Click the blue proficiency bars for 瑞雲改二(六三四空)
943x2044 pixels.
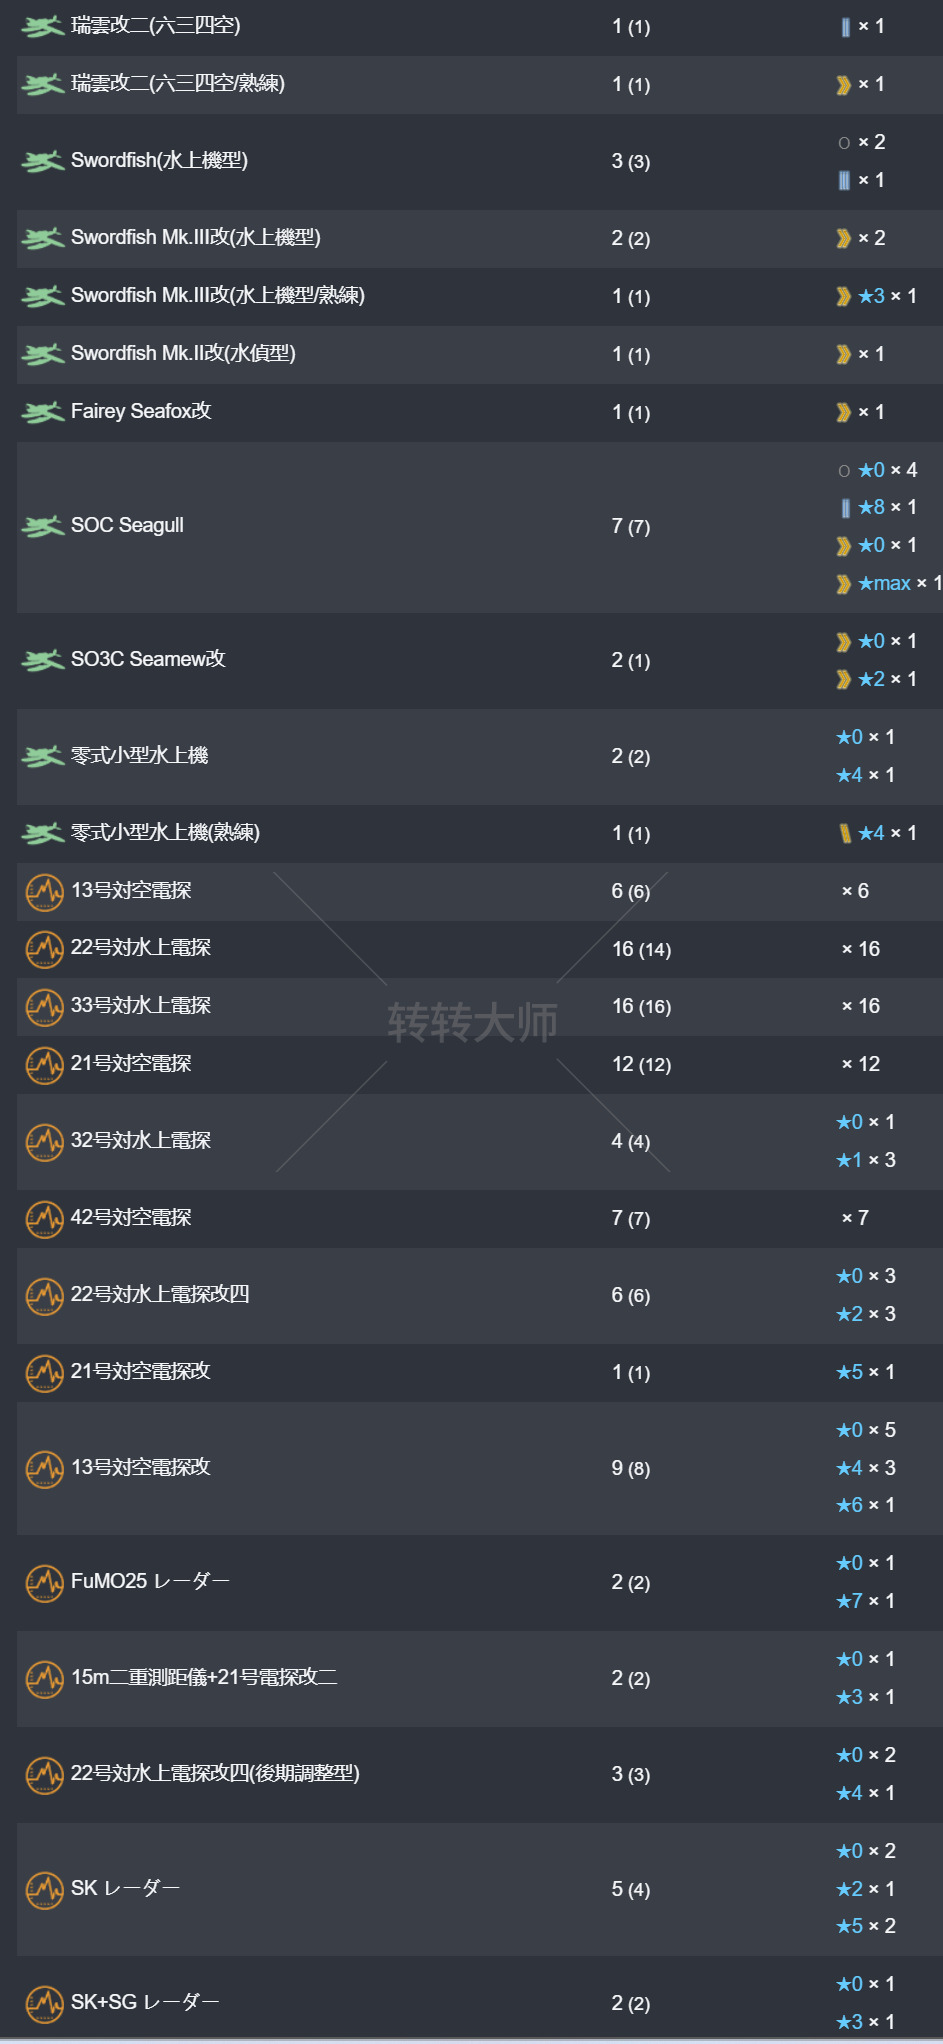(x=845, y=27)
